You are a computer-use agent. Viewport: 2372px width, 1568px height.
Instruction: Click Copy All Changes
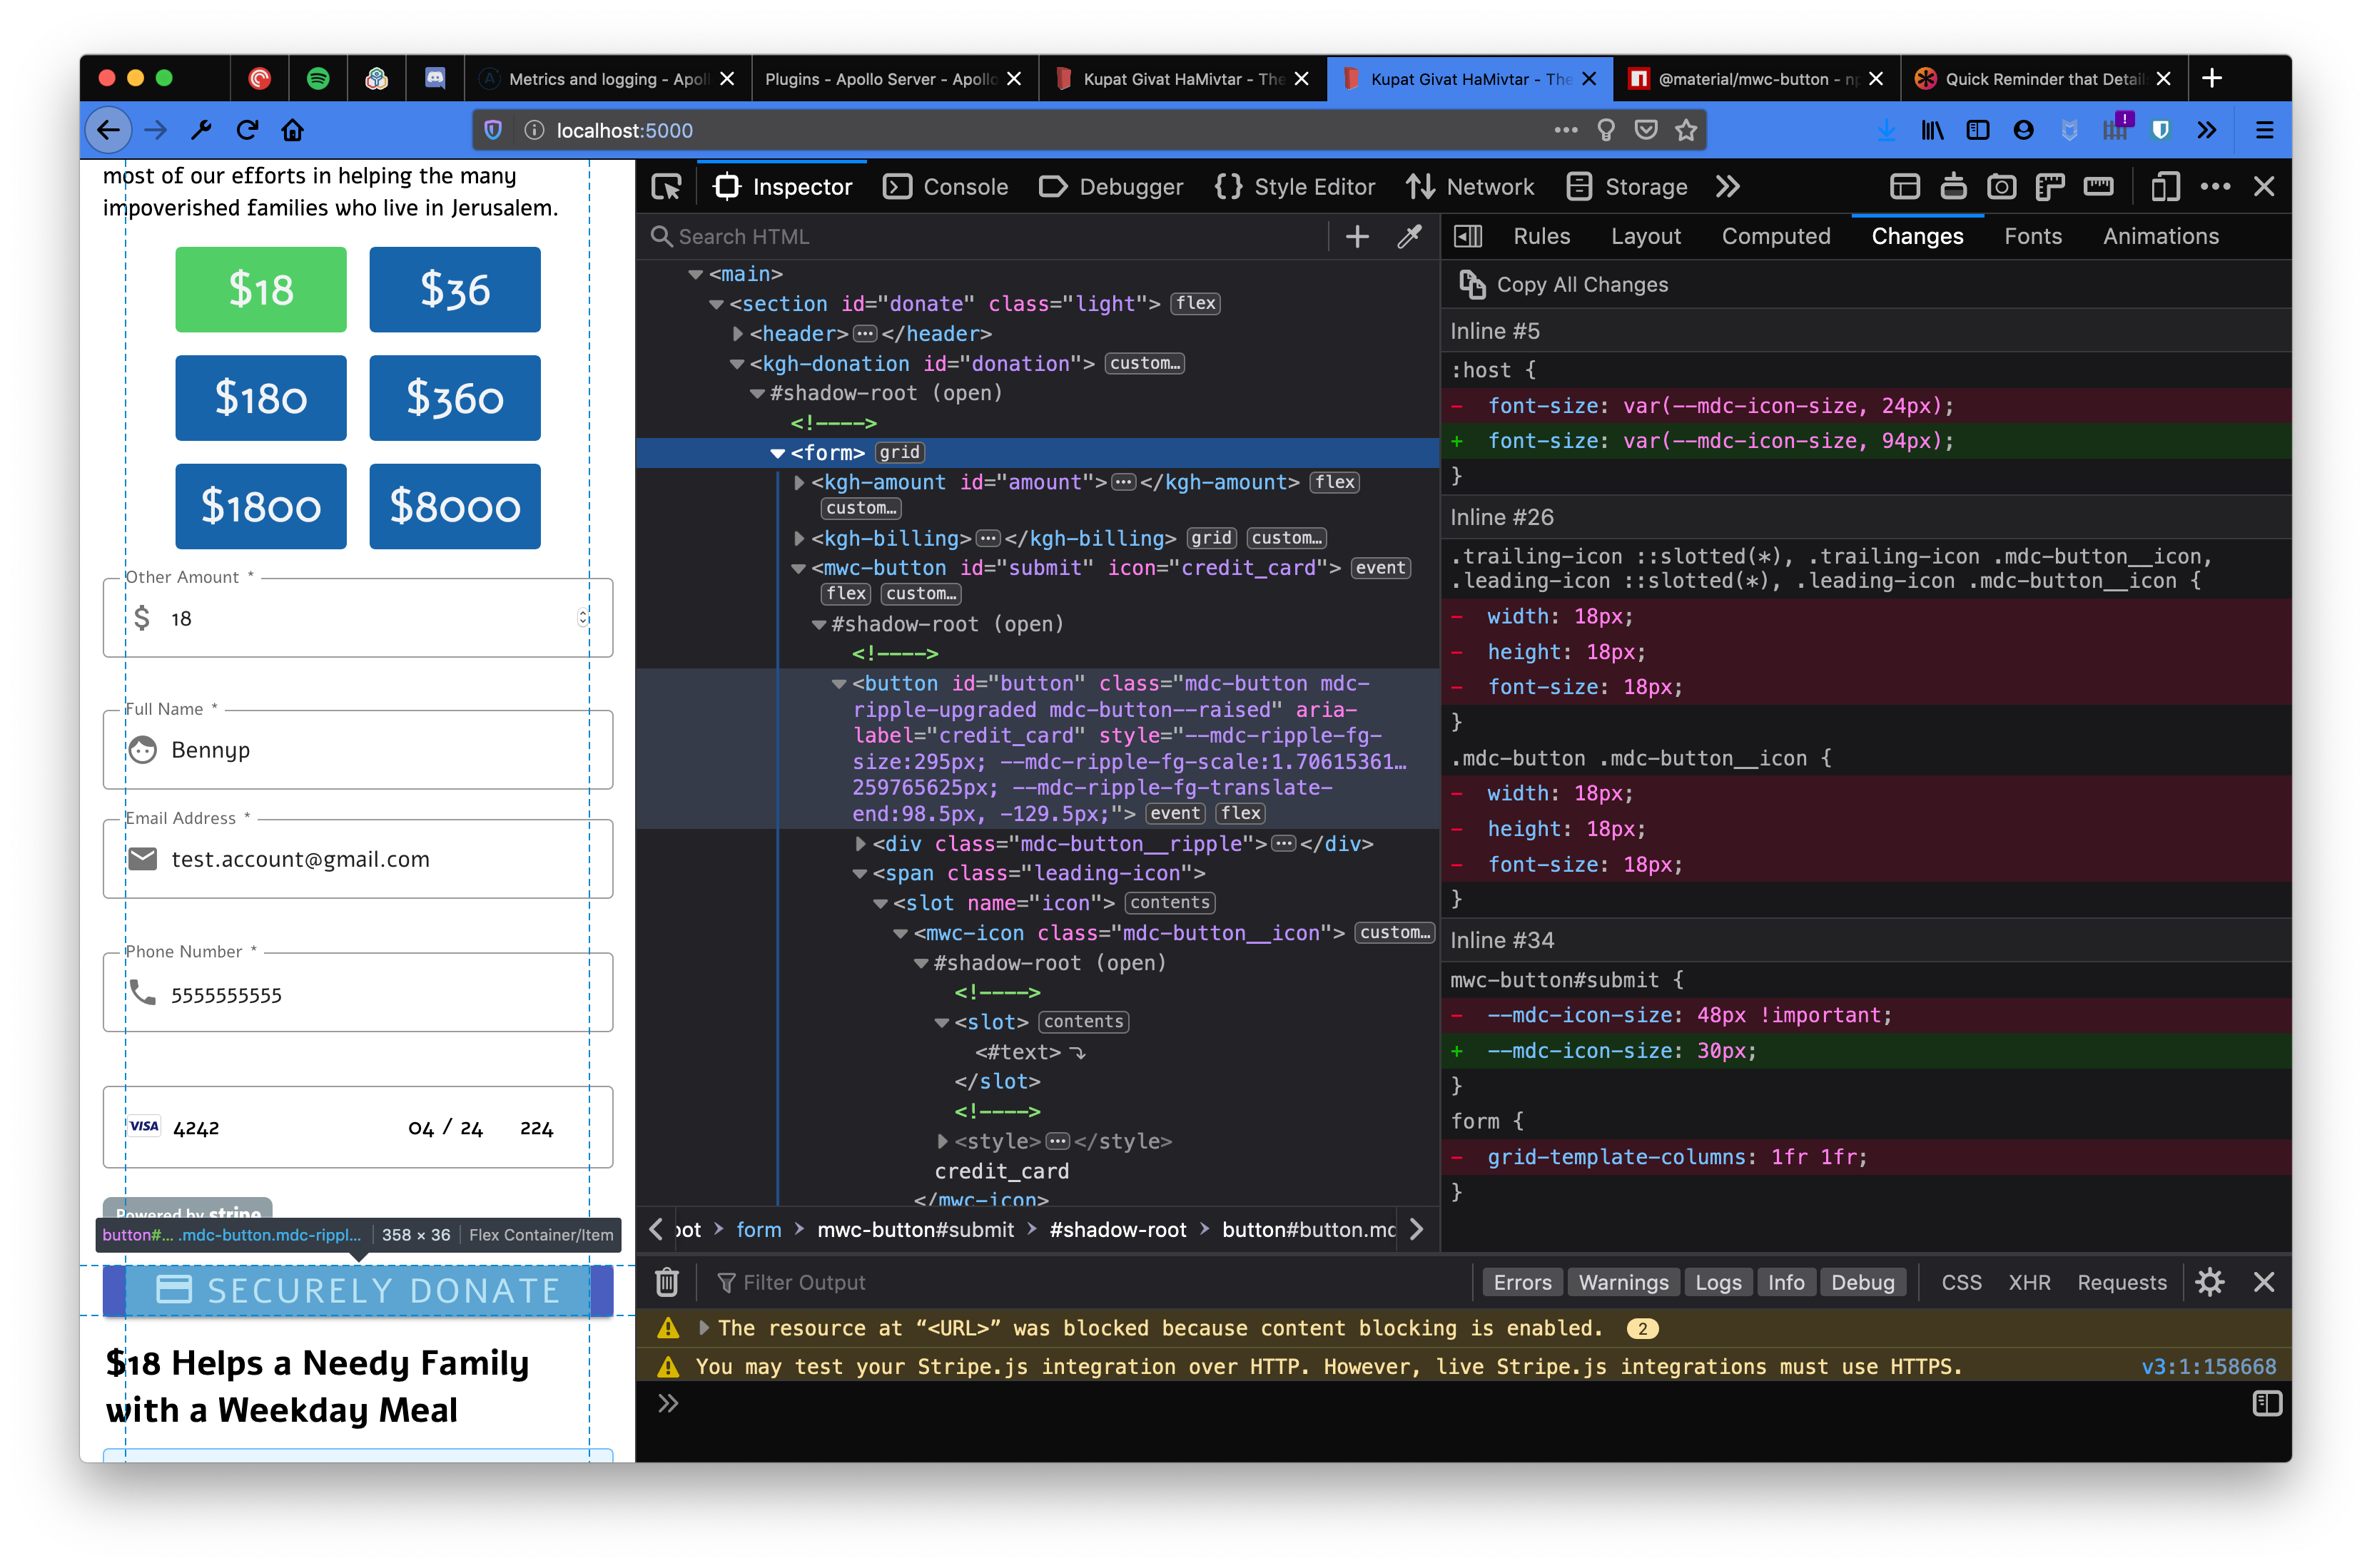1581,284
